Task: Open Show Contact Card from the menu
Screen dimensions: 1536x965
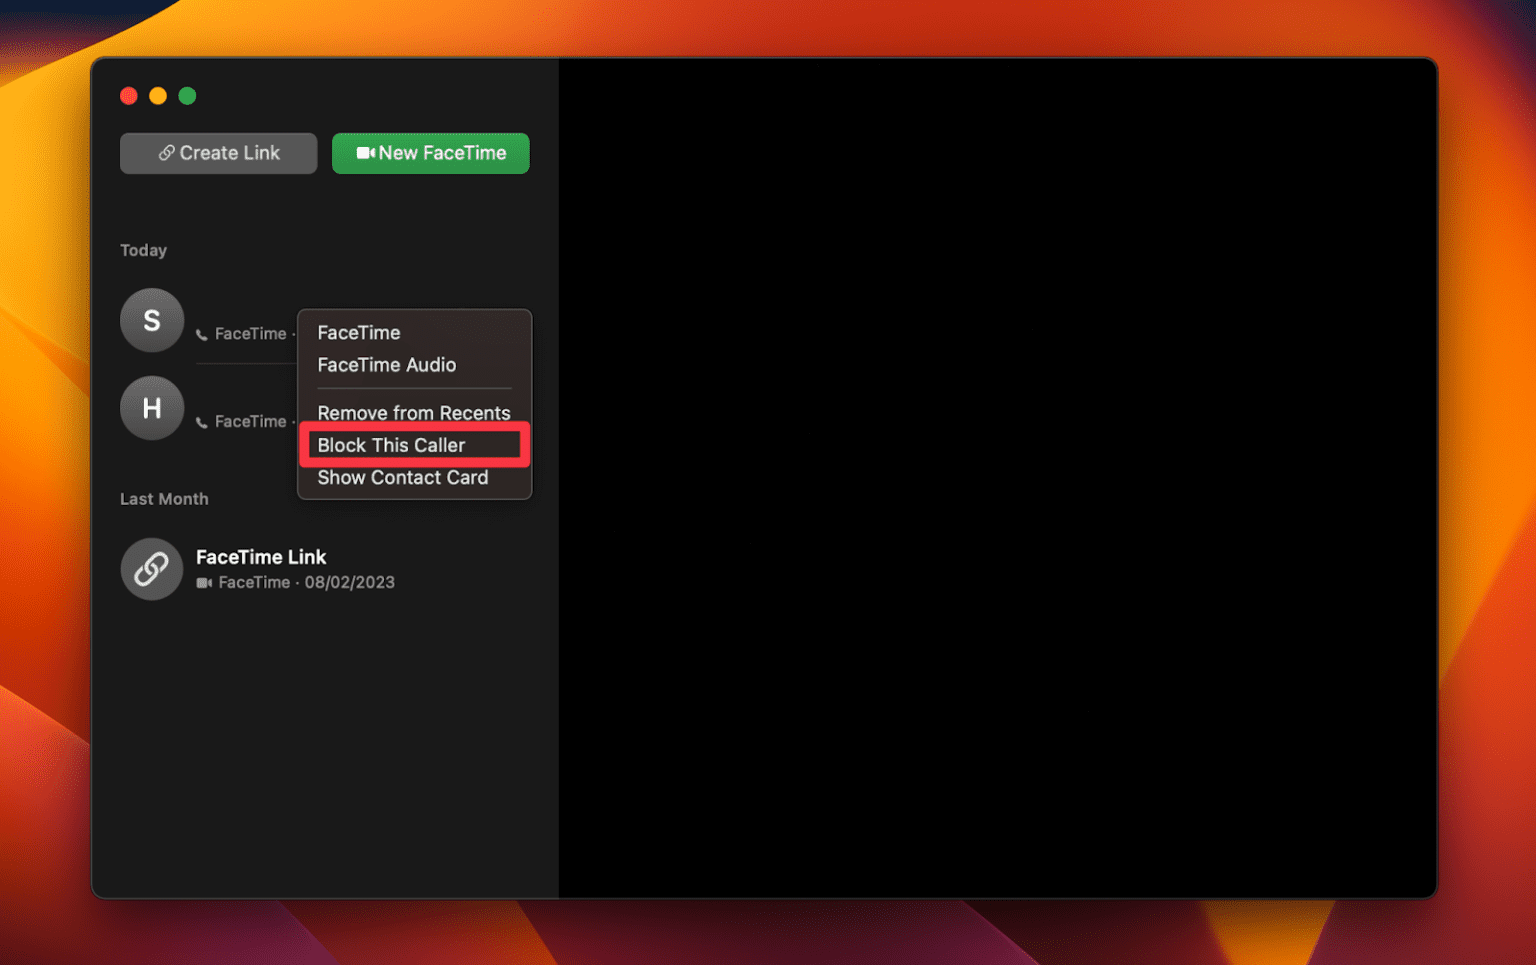Action: (402, 477)
